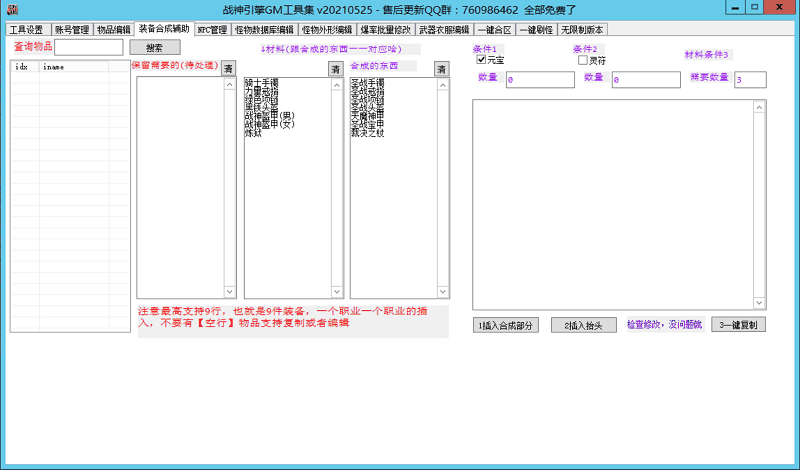Viewport: 800px width, 470px height.
Task: Click the 1插入合成部分 button
Action: [508, 325]
